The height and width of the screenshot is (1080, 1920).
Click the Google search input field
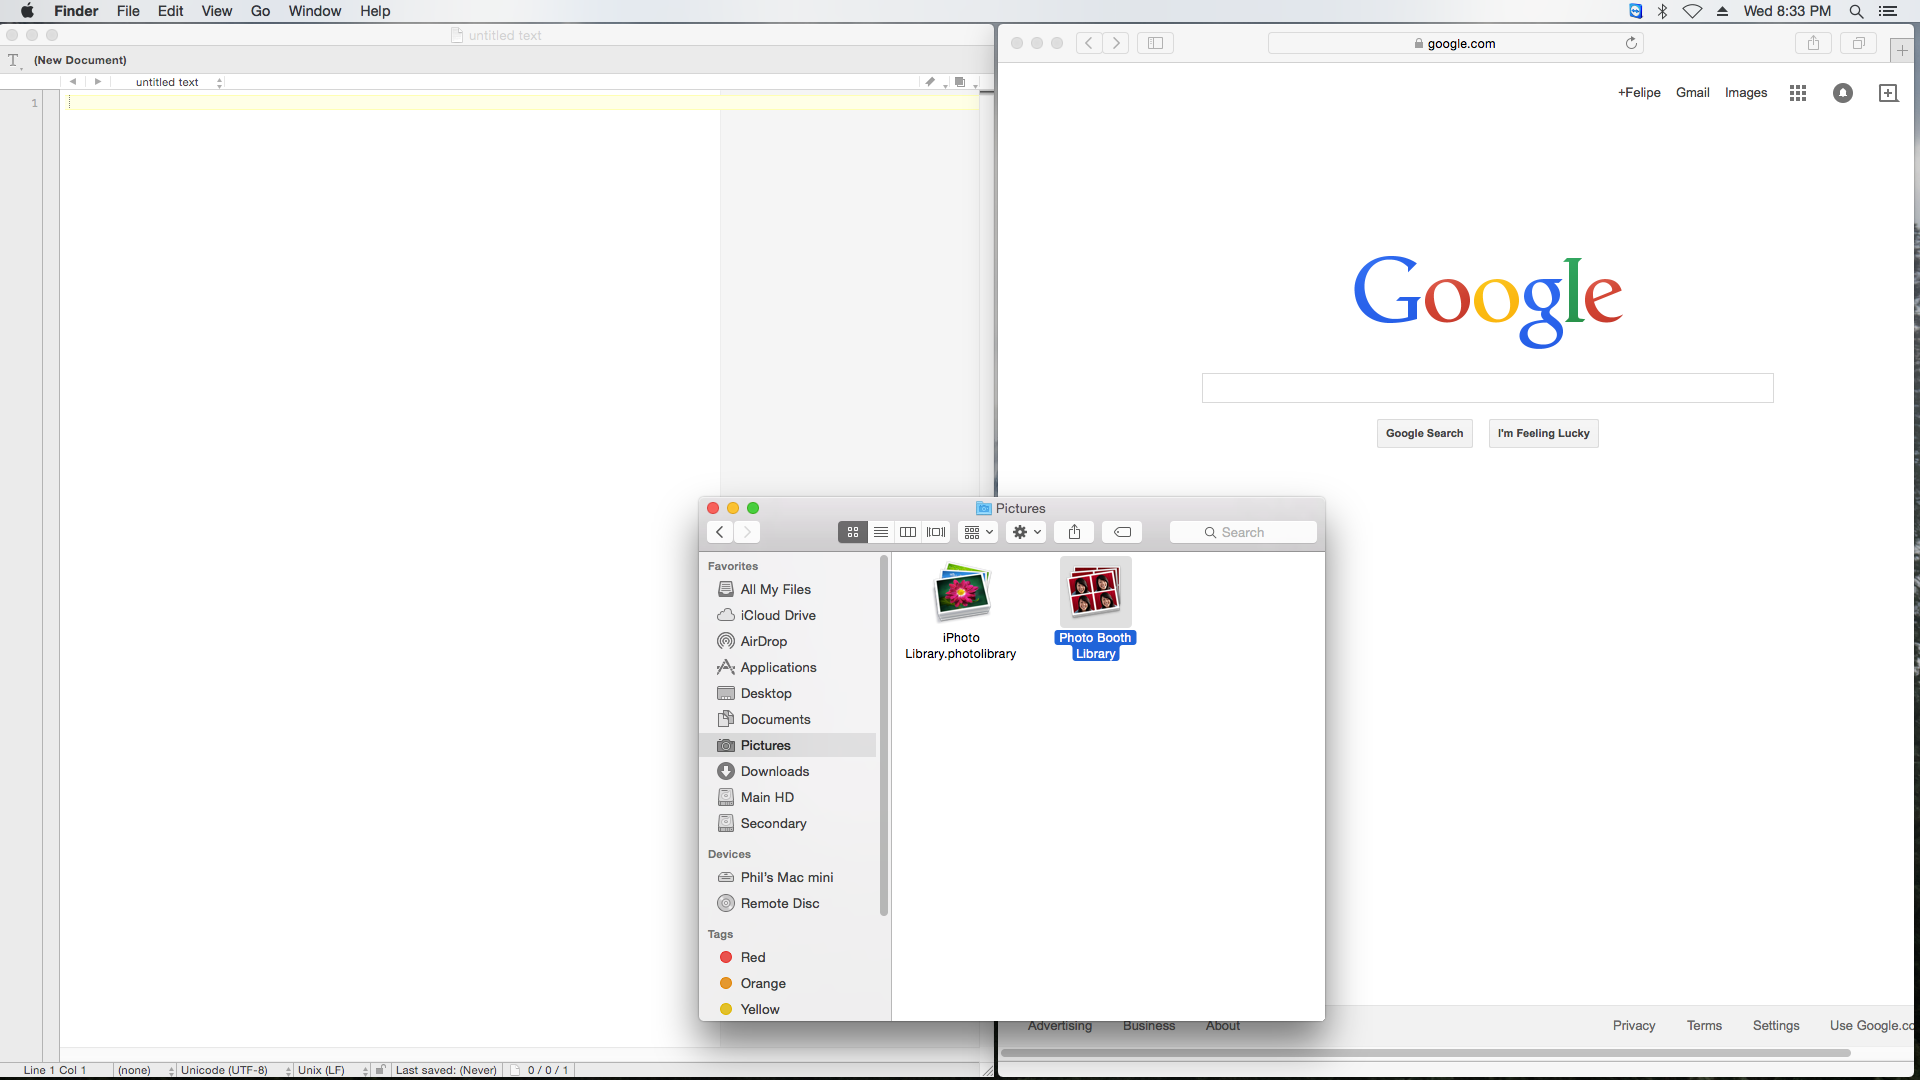pyautogui.click(x=1487, y=388)
